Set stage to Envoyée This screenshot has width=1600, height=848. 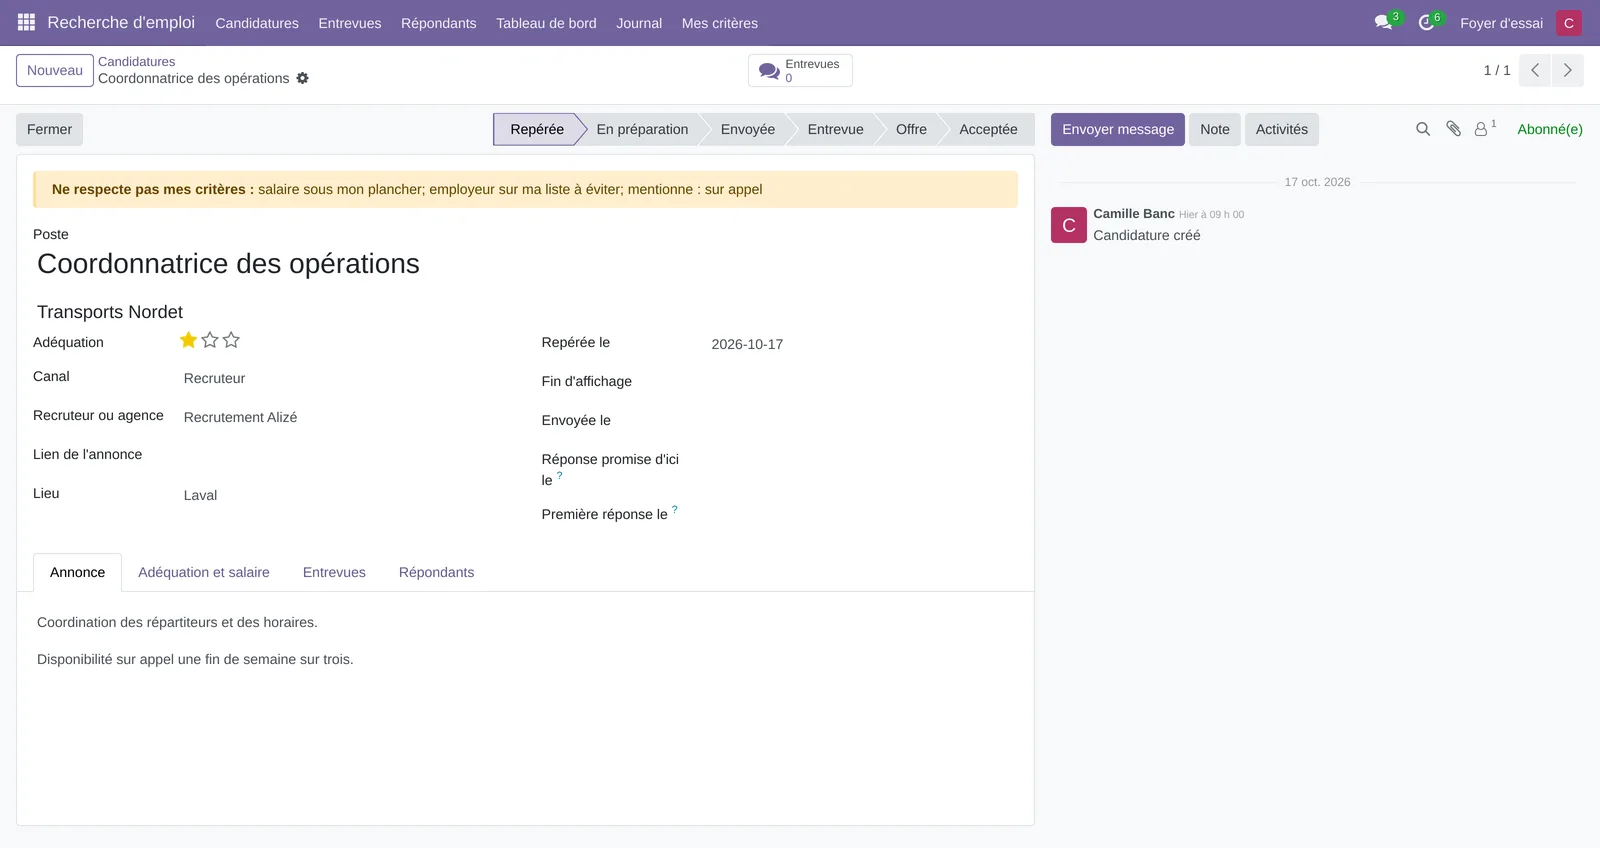(748, 129)
